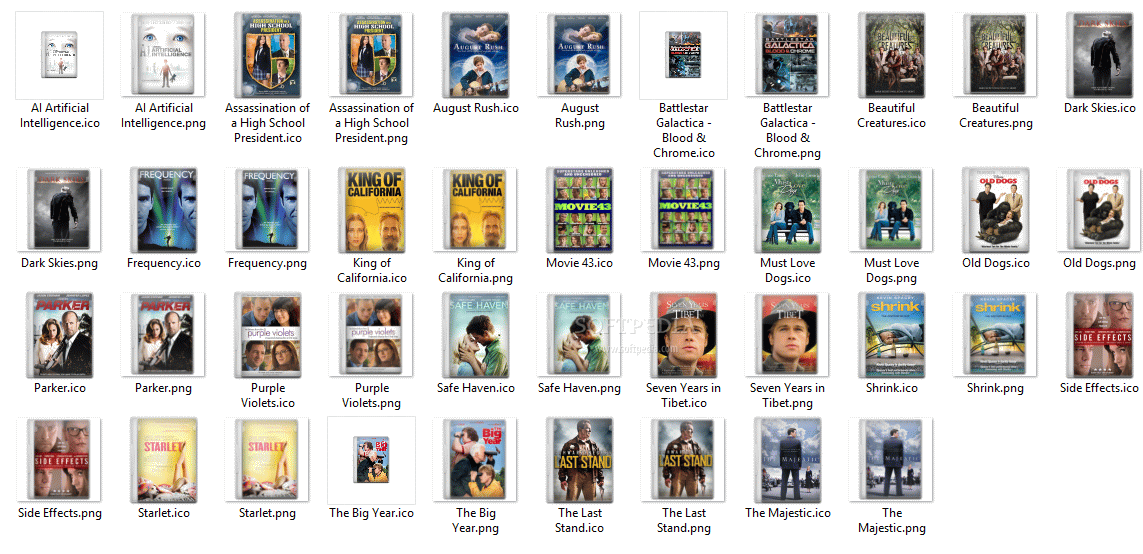The image size is (1143, 554).
Task: Click the 'The Big Year.ico' file name
Action: [372, 513]
